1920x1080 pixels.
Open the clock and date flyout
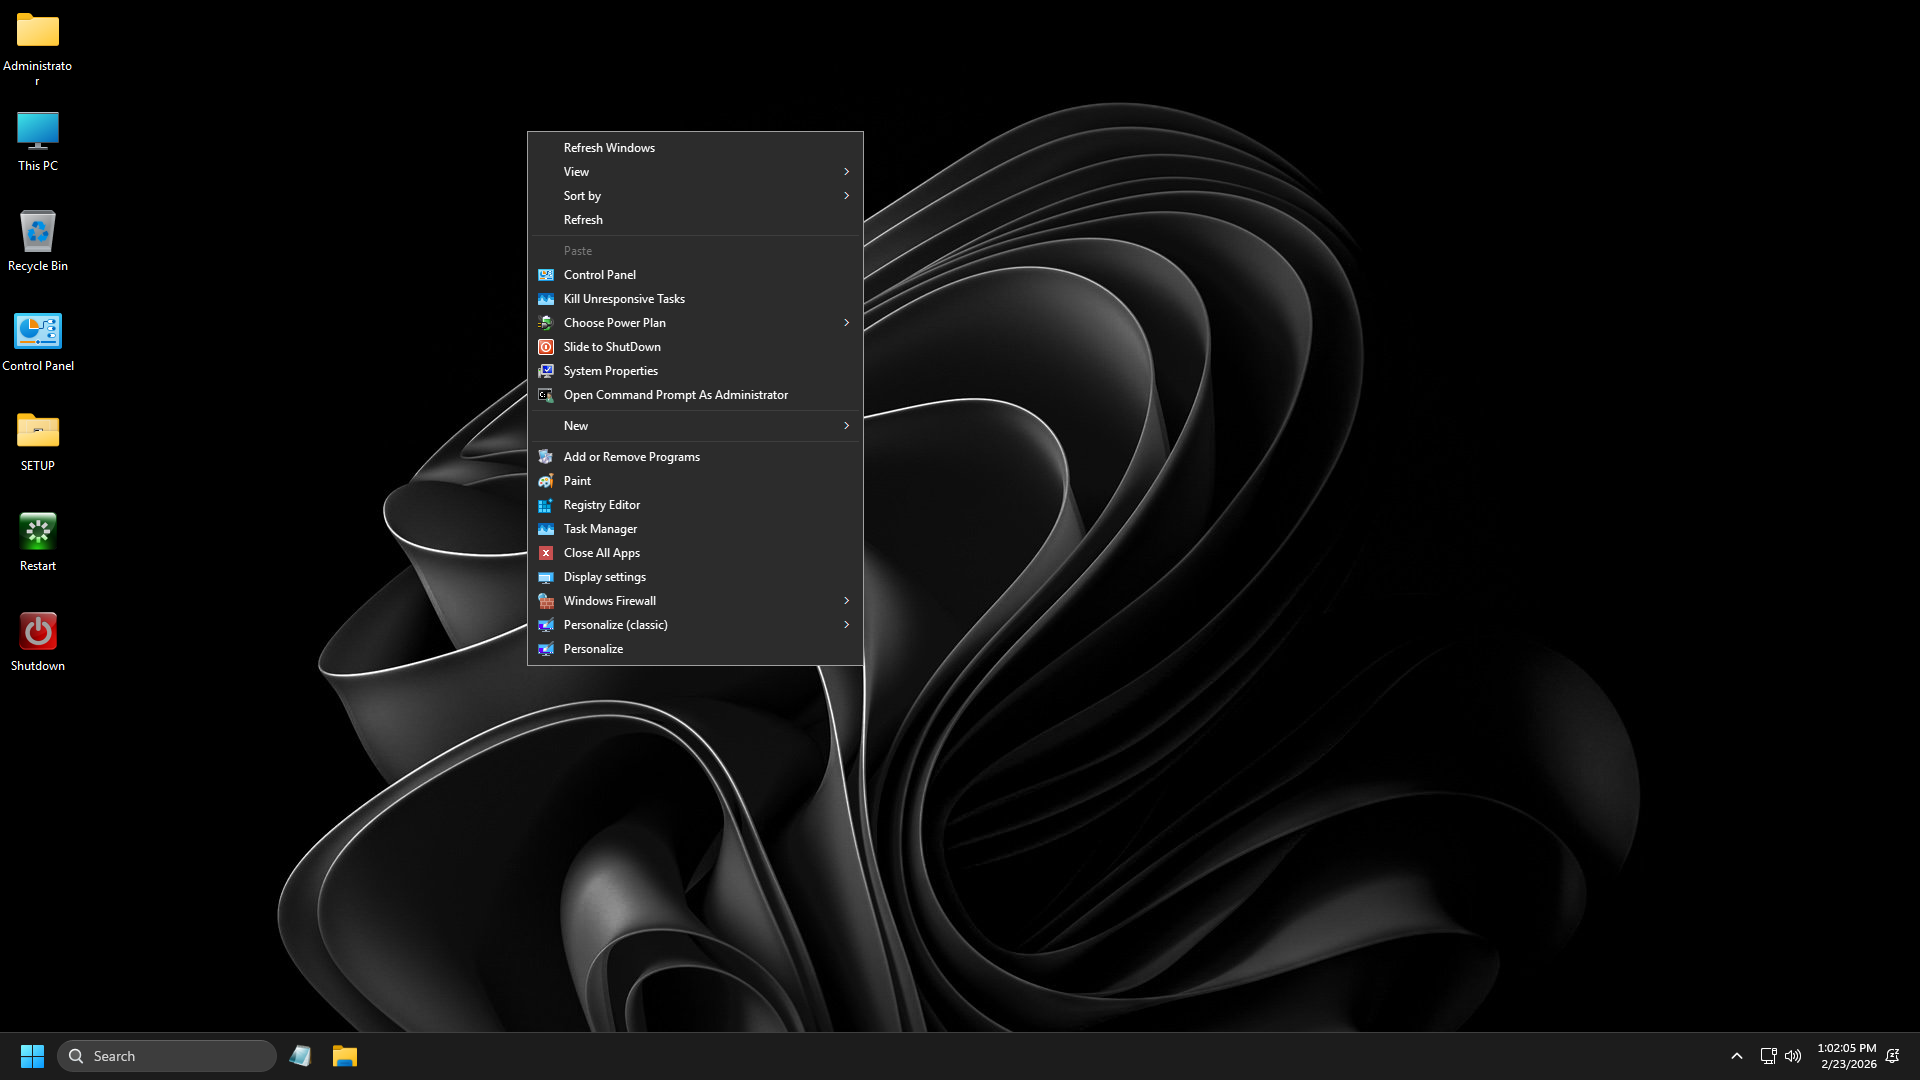tap(1847, 1056)
